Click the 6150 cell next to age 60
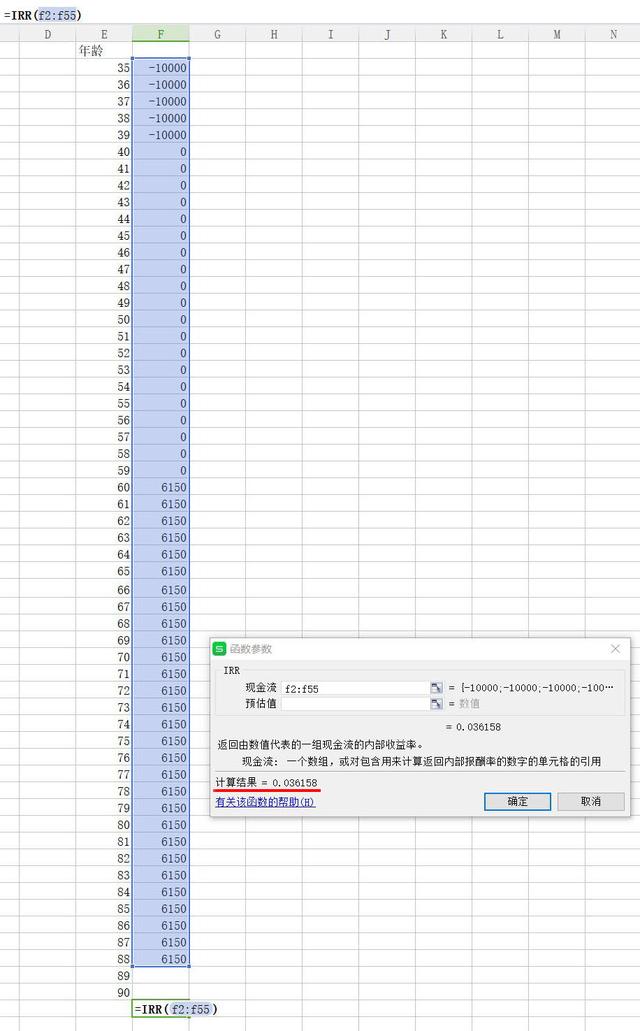 click(160, 487)
